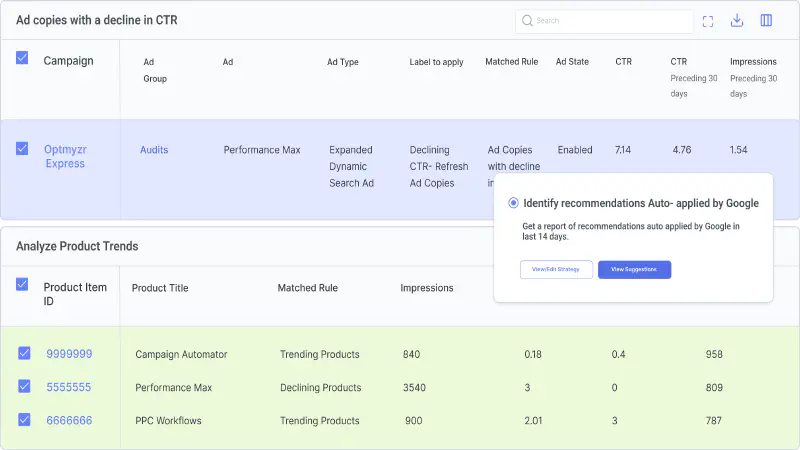Image resolution: width=800 pixels, height=450 pixels.
Task: Click the Matched Rule header in Product Trends
Action: coord(307,288)
